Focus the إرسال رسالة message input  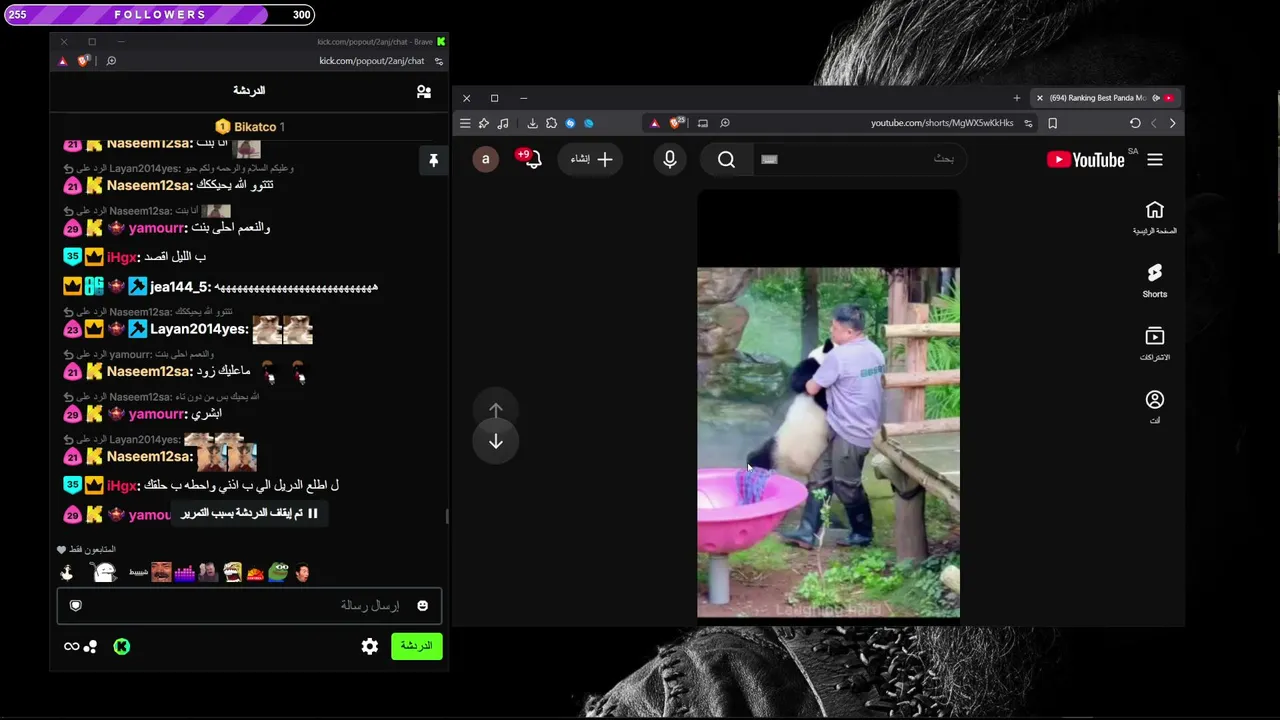tap(249, 606)
